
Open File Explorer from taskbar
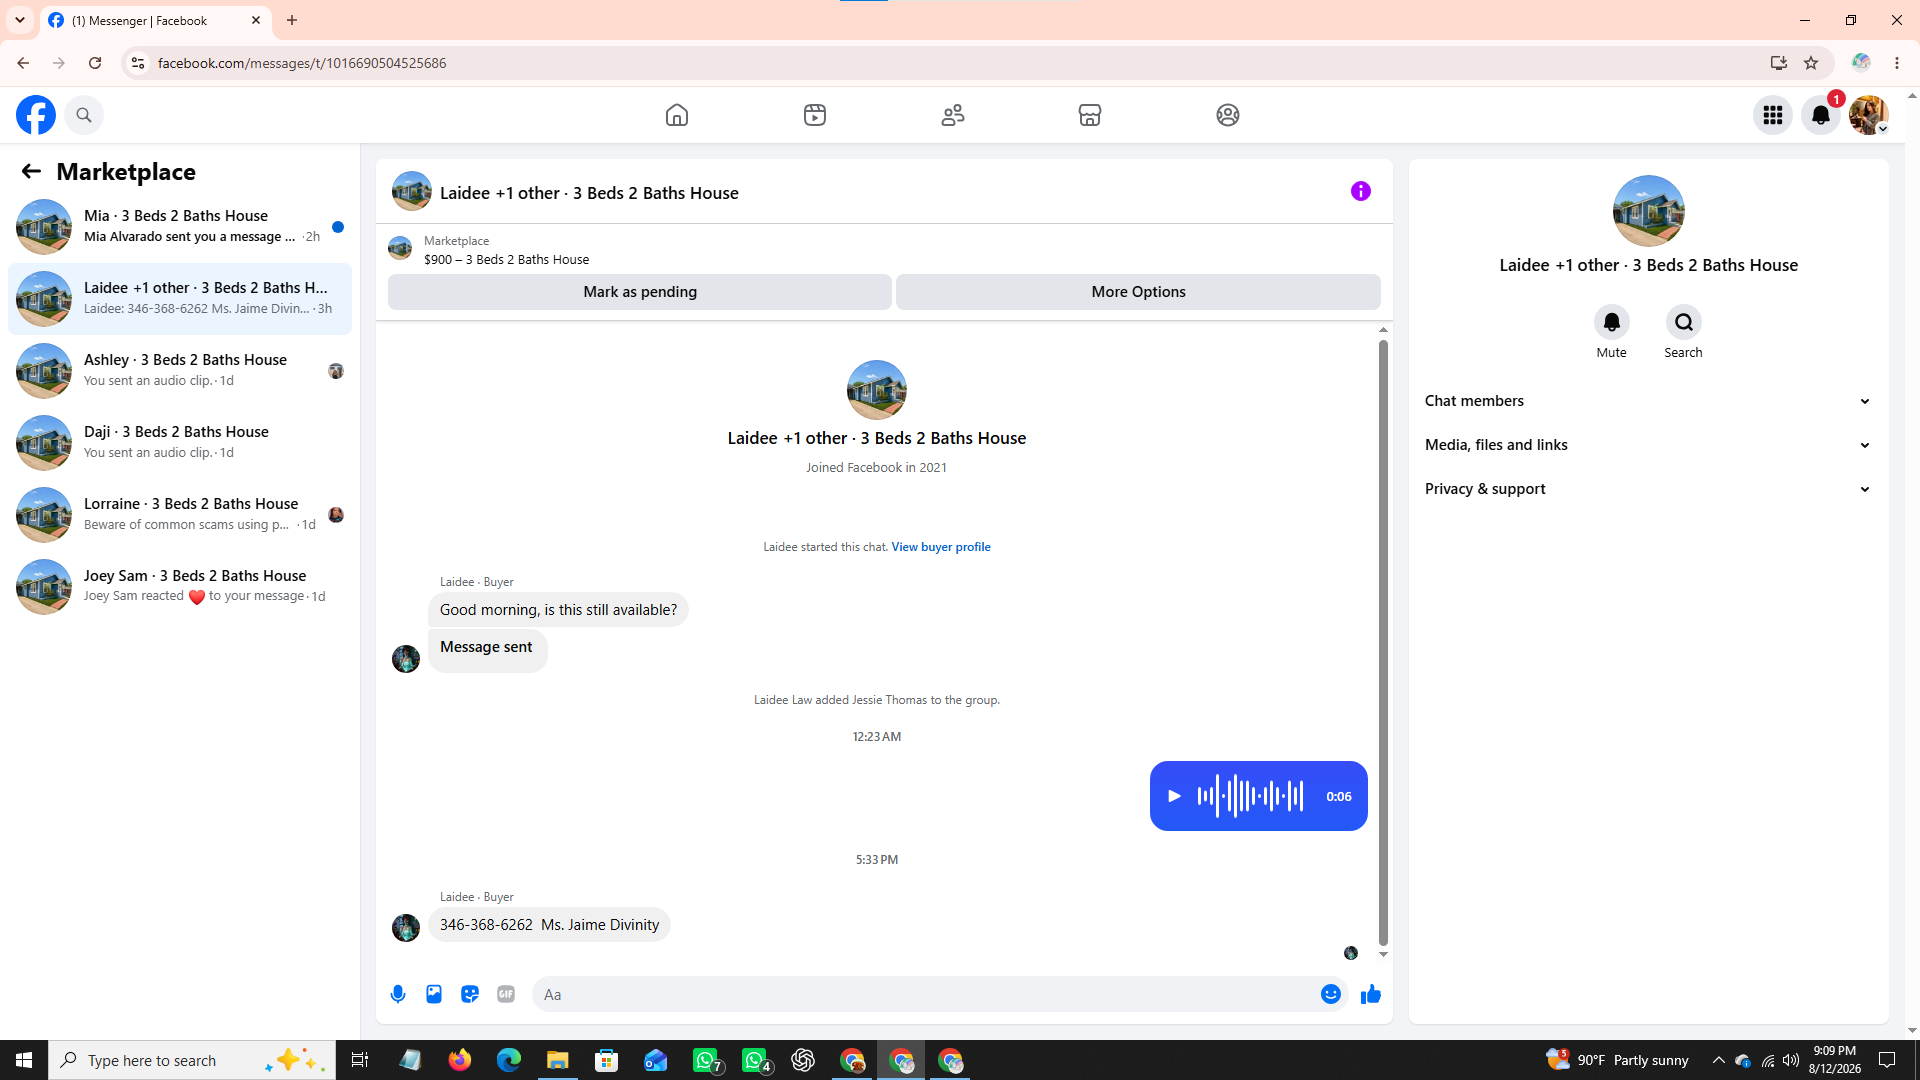pos(558,1060)
